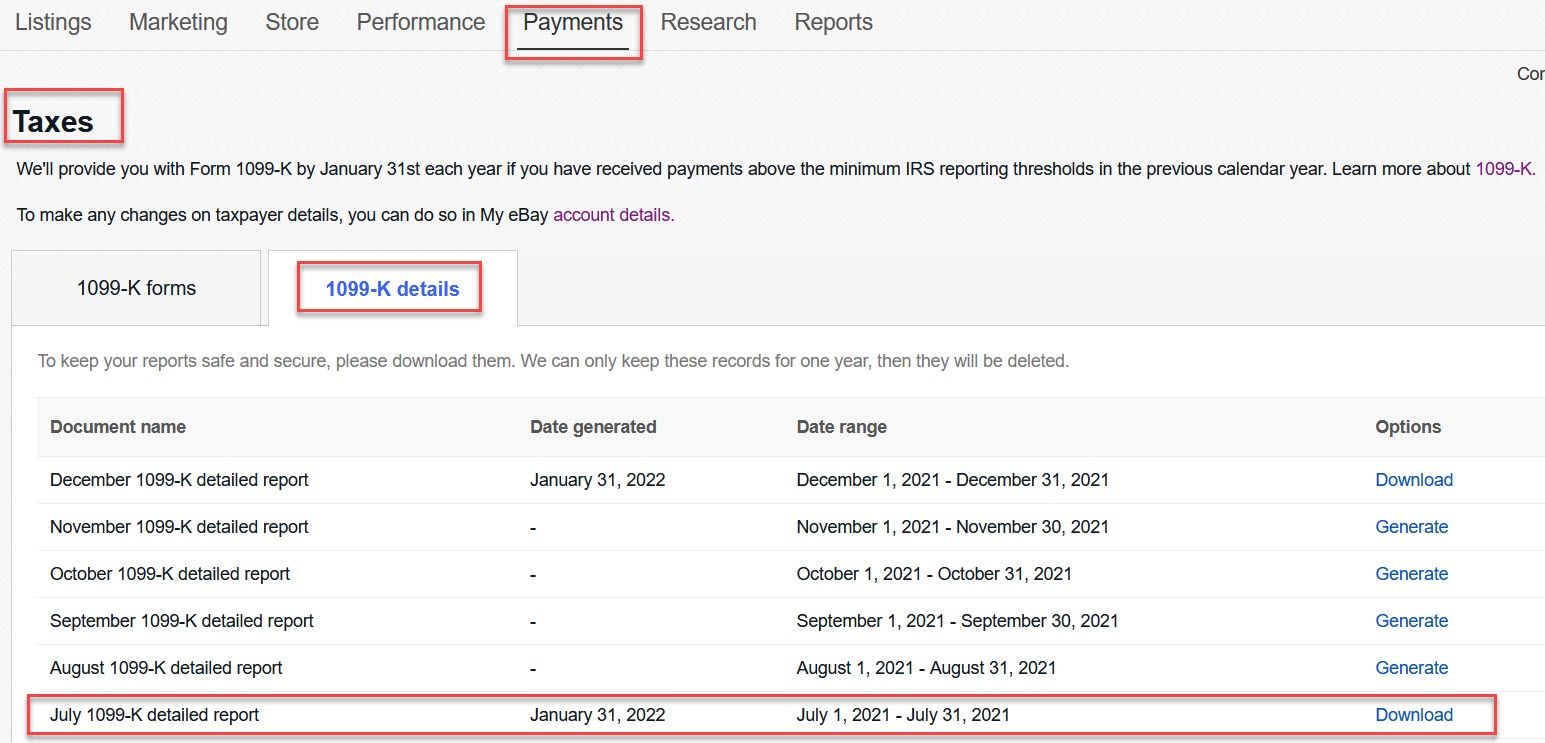
Task: Download the December 1099-K detailed report
Action: 1414,480
